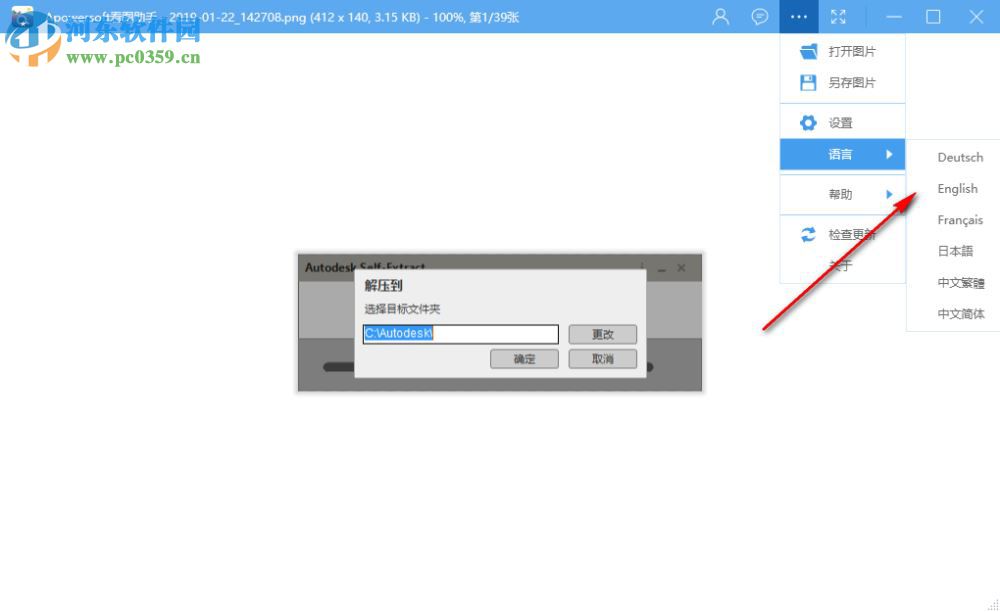Select 中文简体 language option

[961, 313]
